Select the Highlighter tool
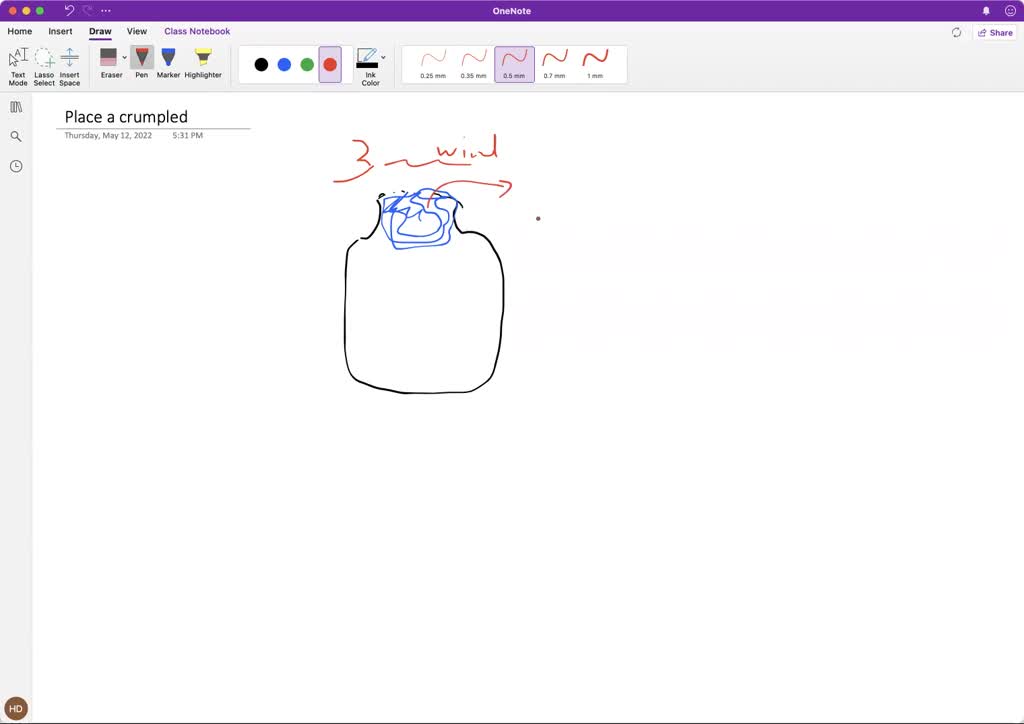 pyautogui.click(x=203, y=63)
